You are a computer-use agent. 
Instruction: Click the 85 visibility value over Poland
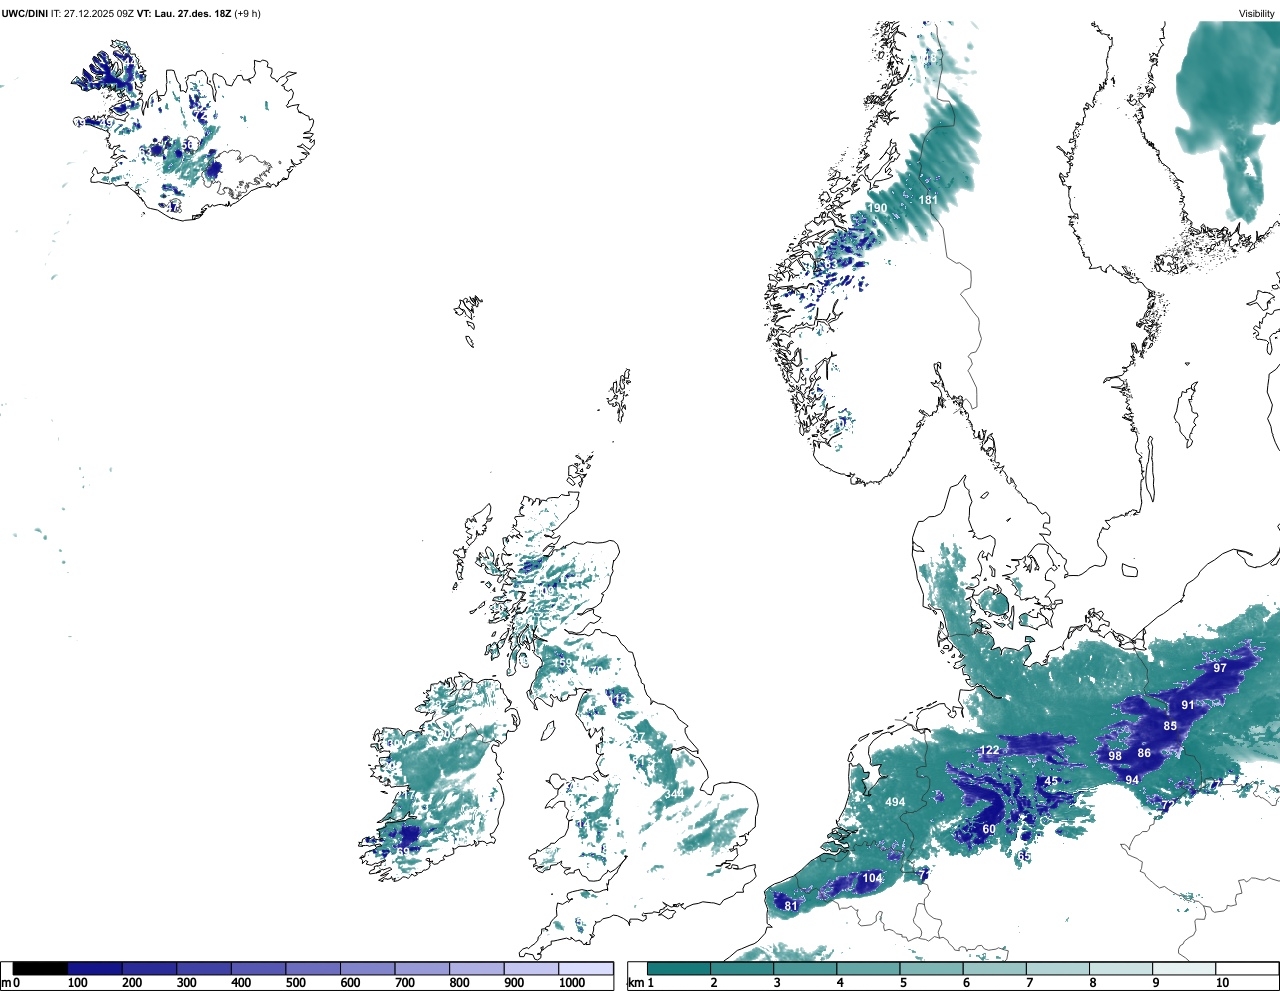point(1170,726)
